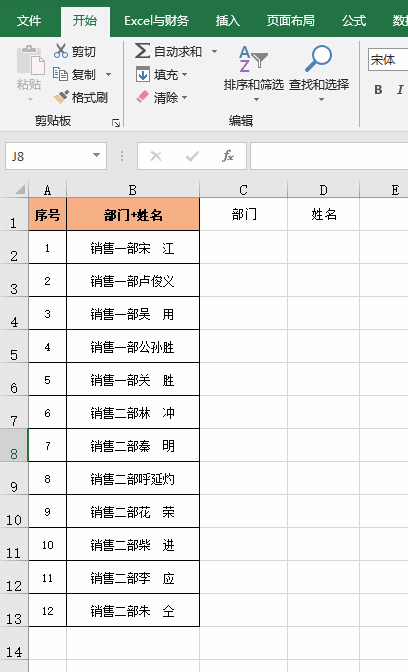Expand the Fill dropdown arrow
This screenshot has height=672, width=408.
point(185,75)
